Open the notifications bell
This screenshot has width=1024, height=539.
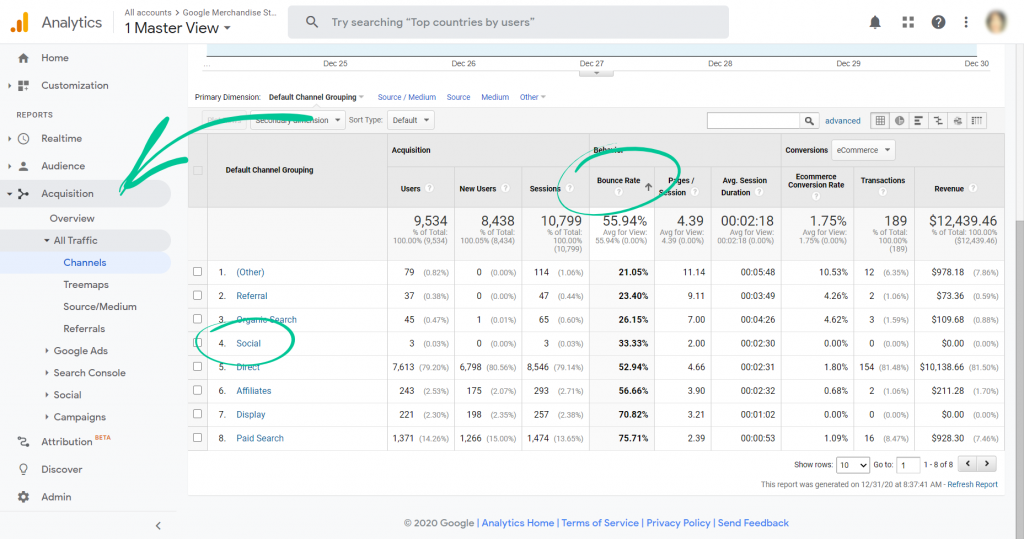pyautogui.click(x=875, y=22)
